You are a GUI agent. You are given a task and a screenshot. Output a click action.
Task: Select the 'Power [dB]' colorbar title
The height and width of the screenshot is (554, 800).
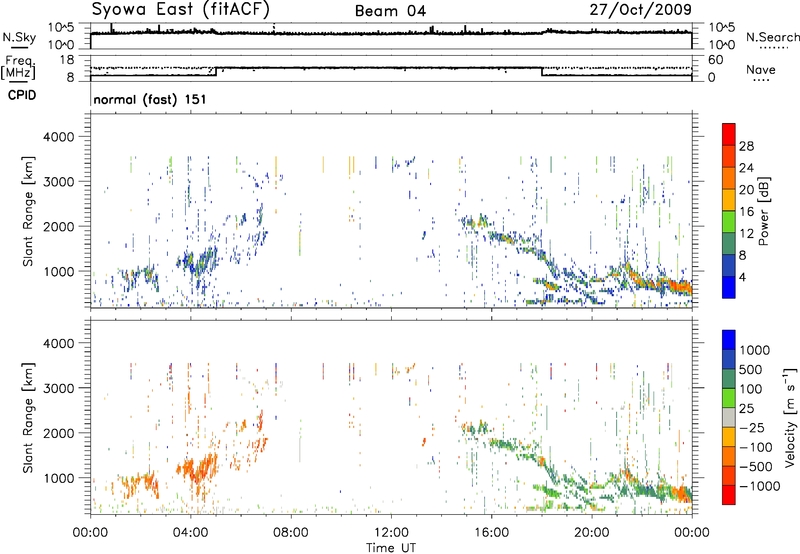[x=763, y=211]
